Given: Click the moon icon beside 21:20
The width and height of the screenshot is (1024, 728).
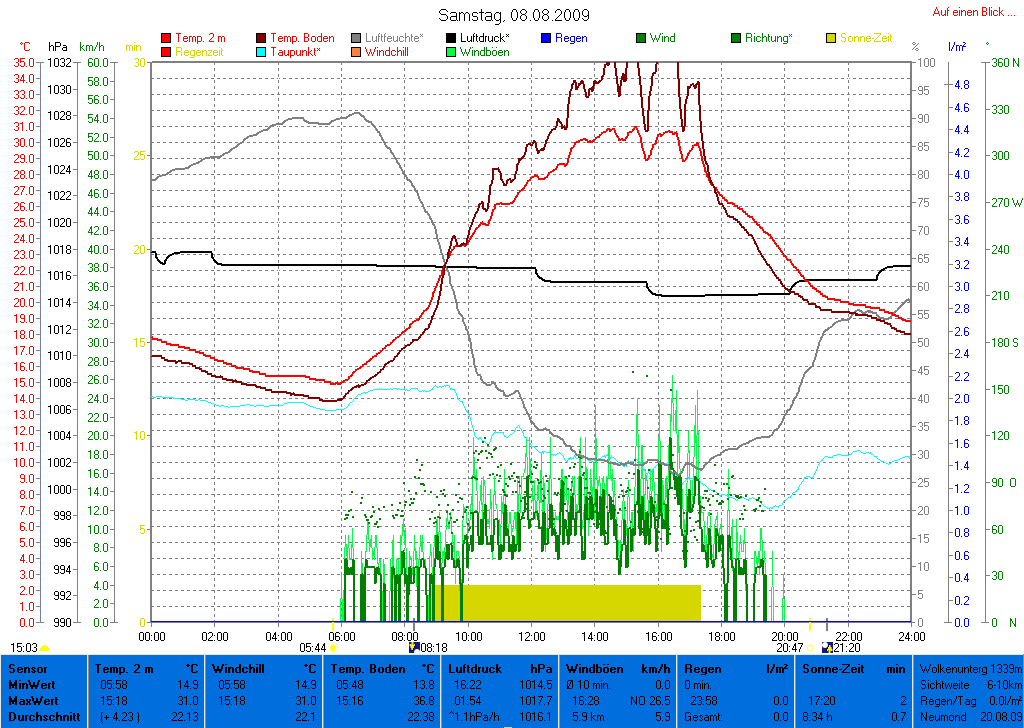Looking at the screenshot, I should pos(826,648).
